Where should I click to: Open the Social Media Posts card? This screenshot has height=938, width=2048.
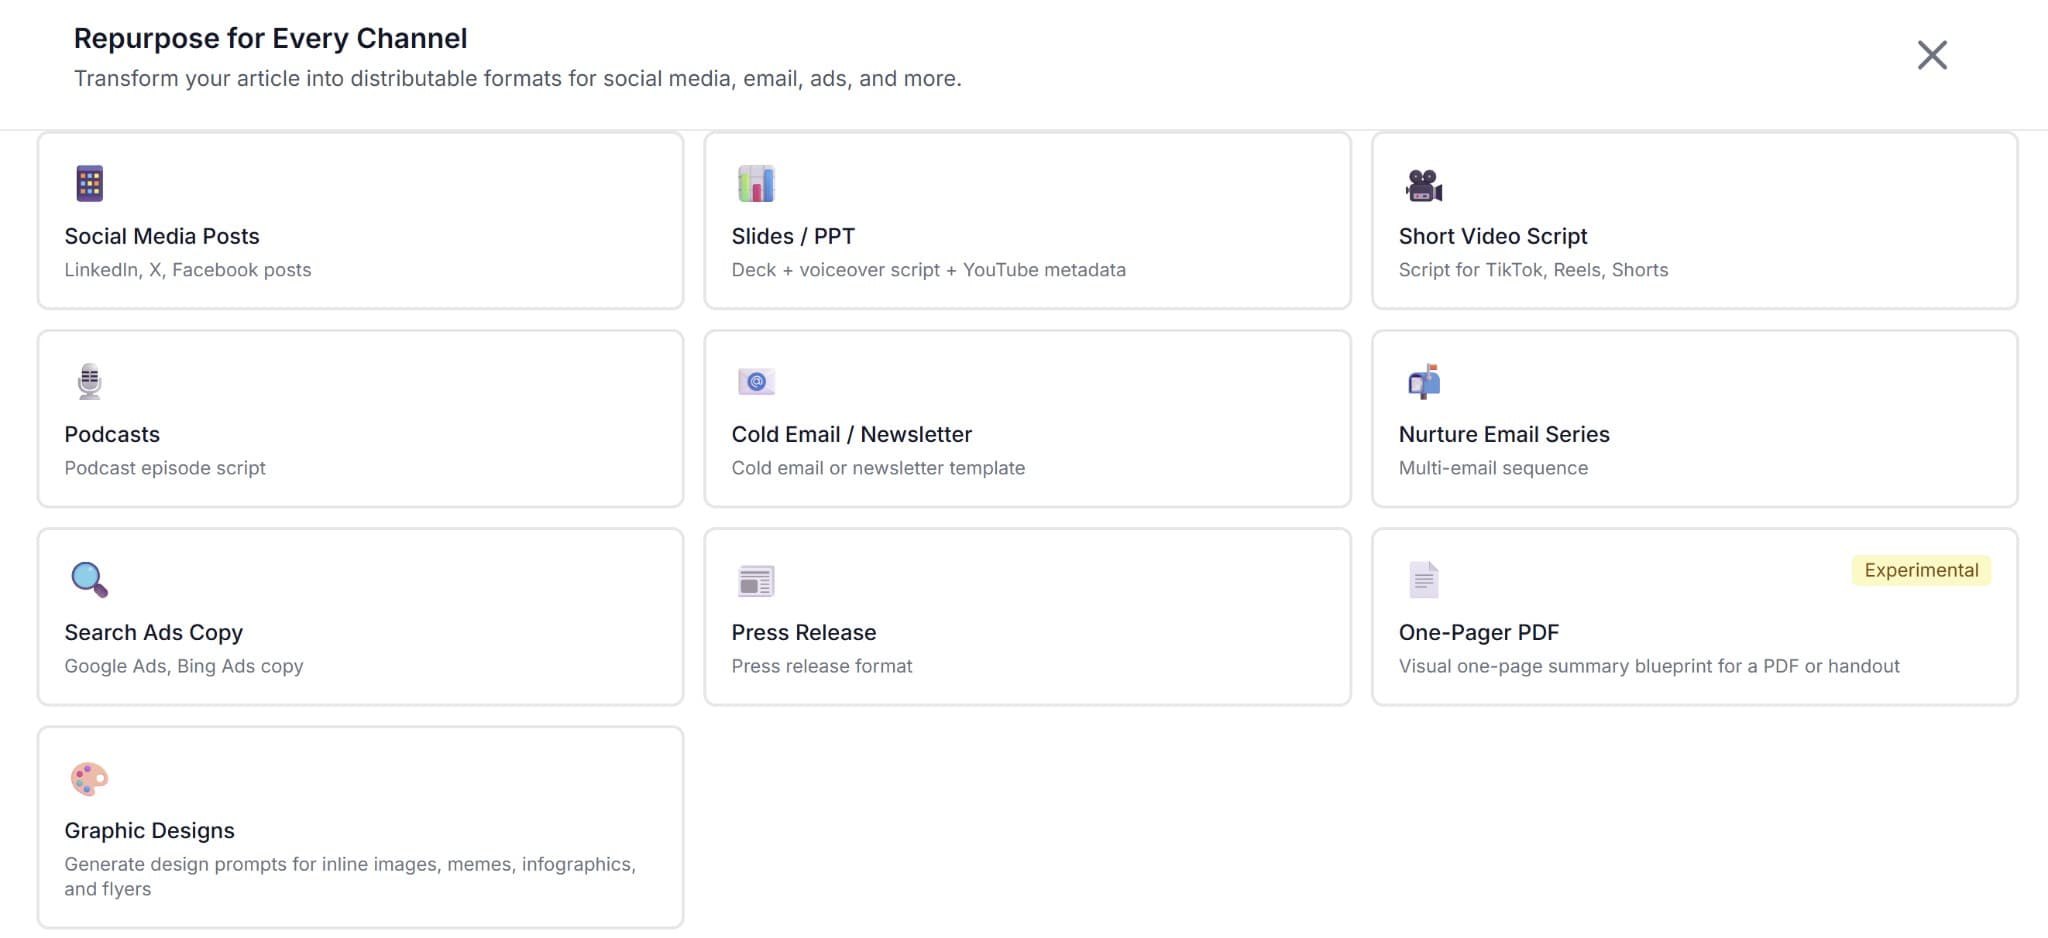point(360,220)
